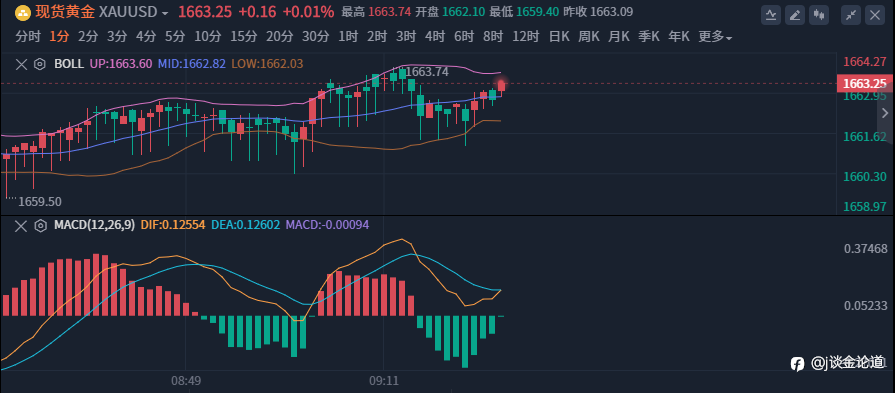Viewport: 895px width, 393px height.
Task: Click the collapse fullscreen arrows icon
Action: tap(851, 15)
